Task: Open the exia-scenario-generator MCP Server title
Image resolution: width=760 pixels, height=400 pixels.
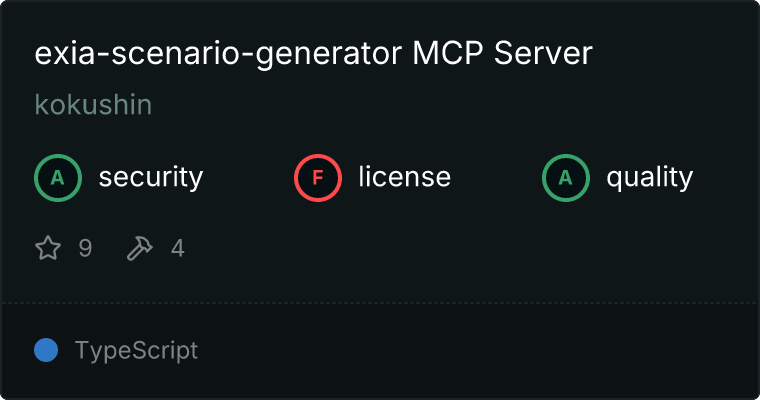Action: (x=314, y=53)
